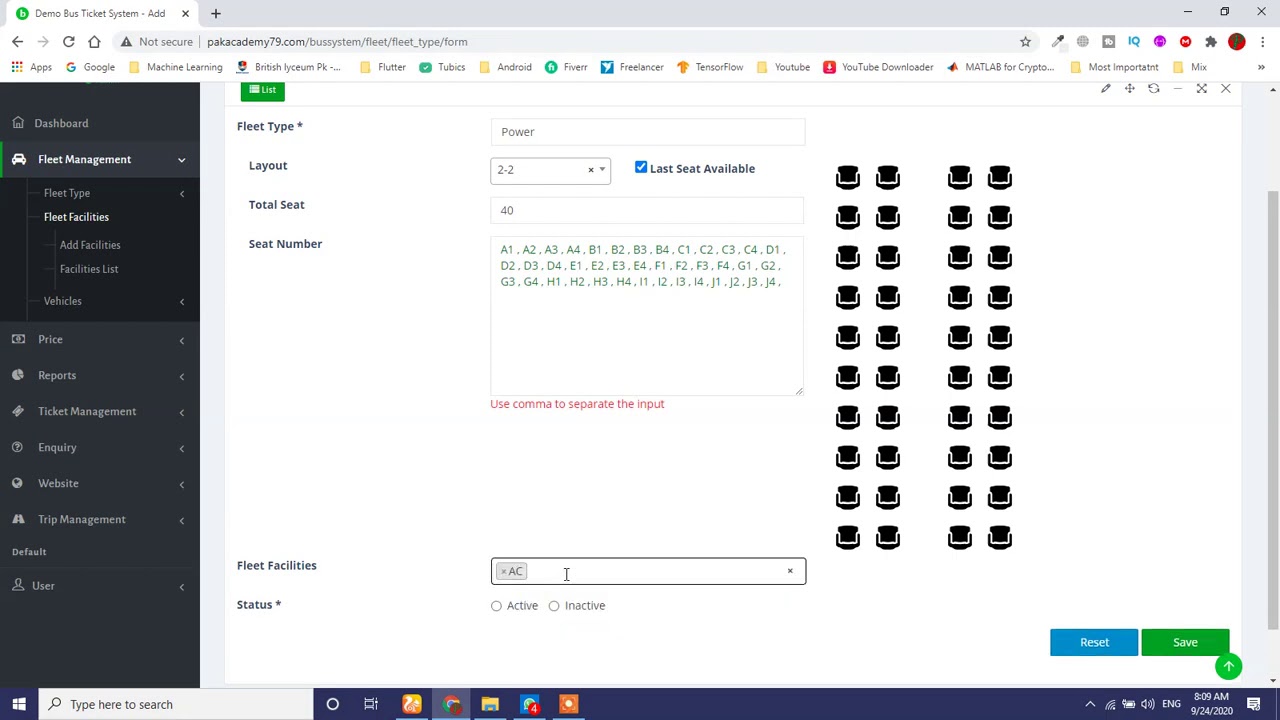
Task: Click the Price money icon in sidebar
Action: 18,339
